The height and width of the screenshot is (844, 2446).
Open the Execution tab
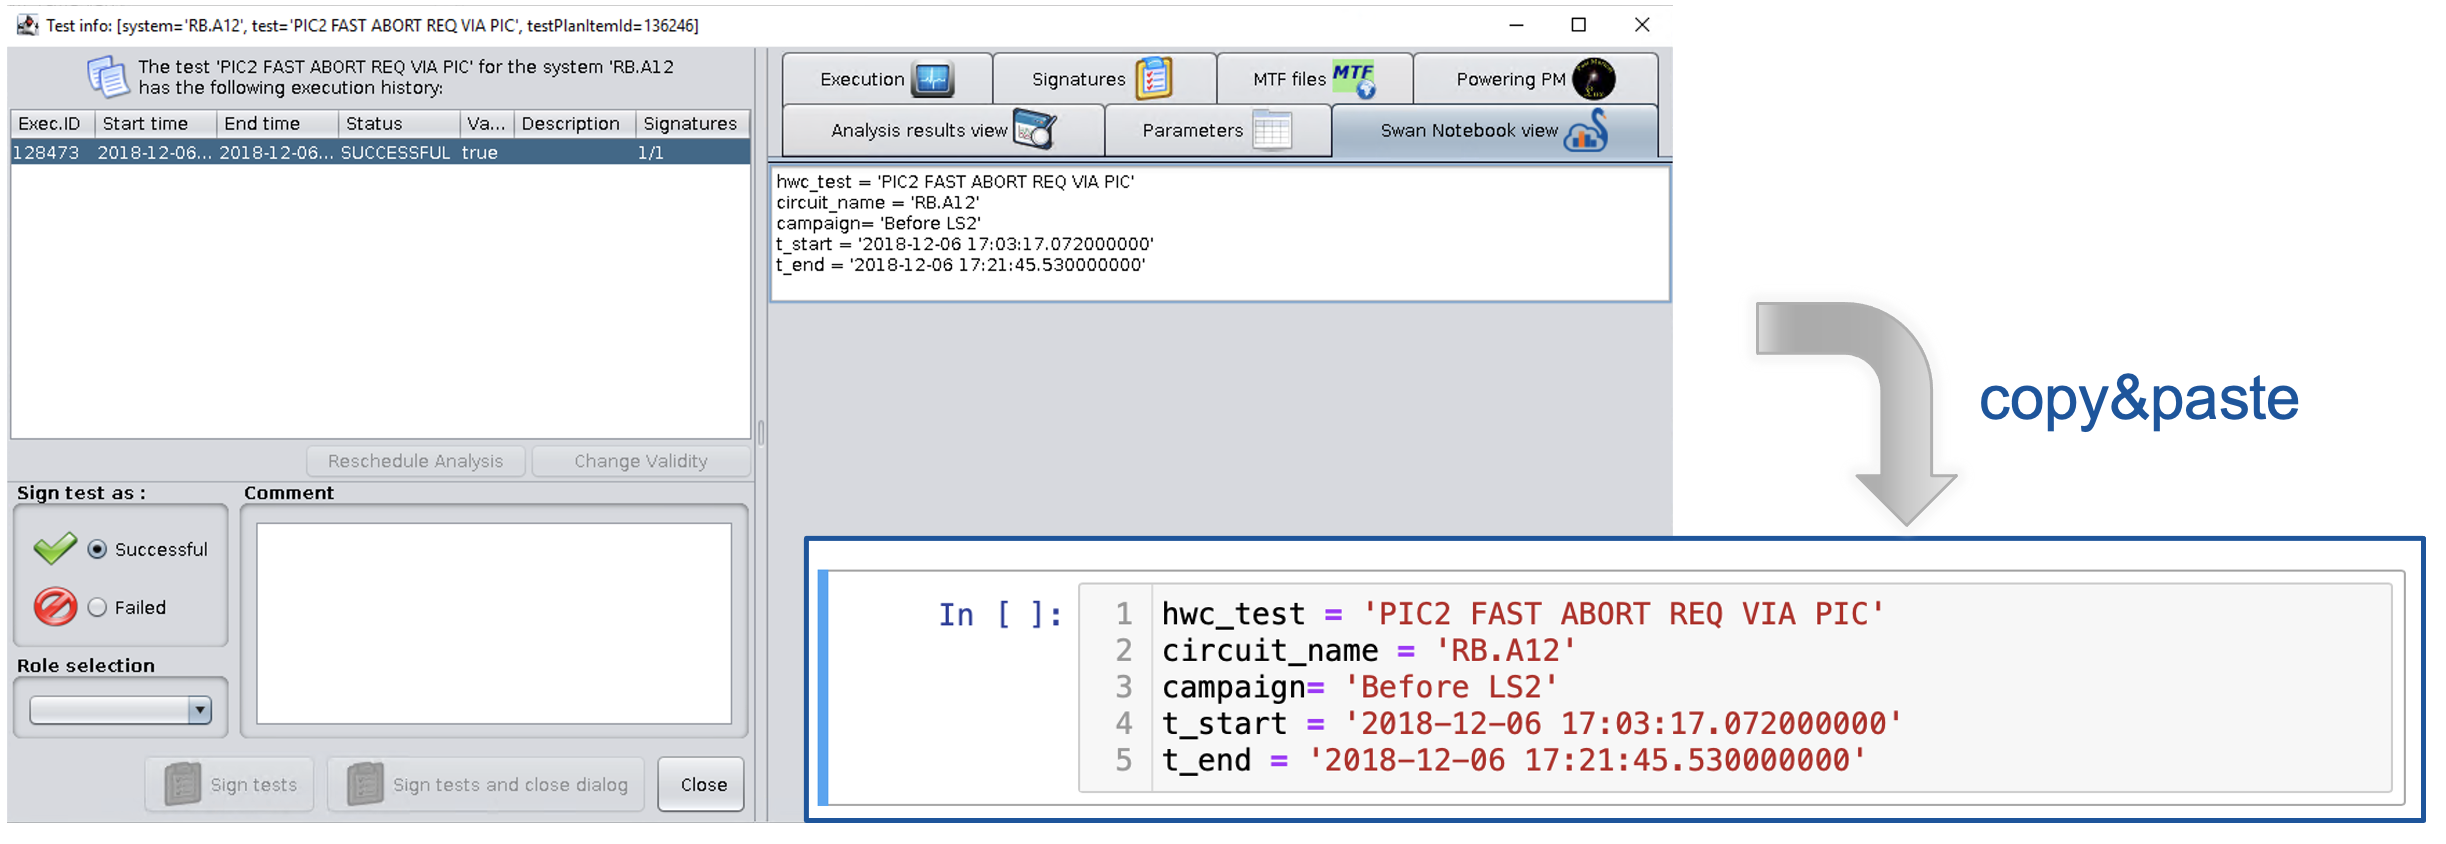tap(887, 79)
